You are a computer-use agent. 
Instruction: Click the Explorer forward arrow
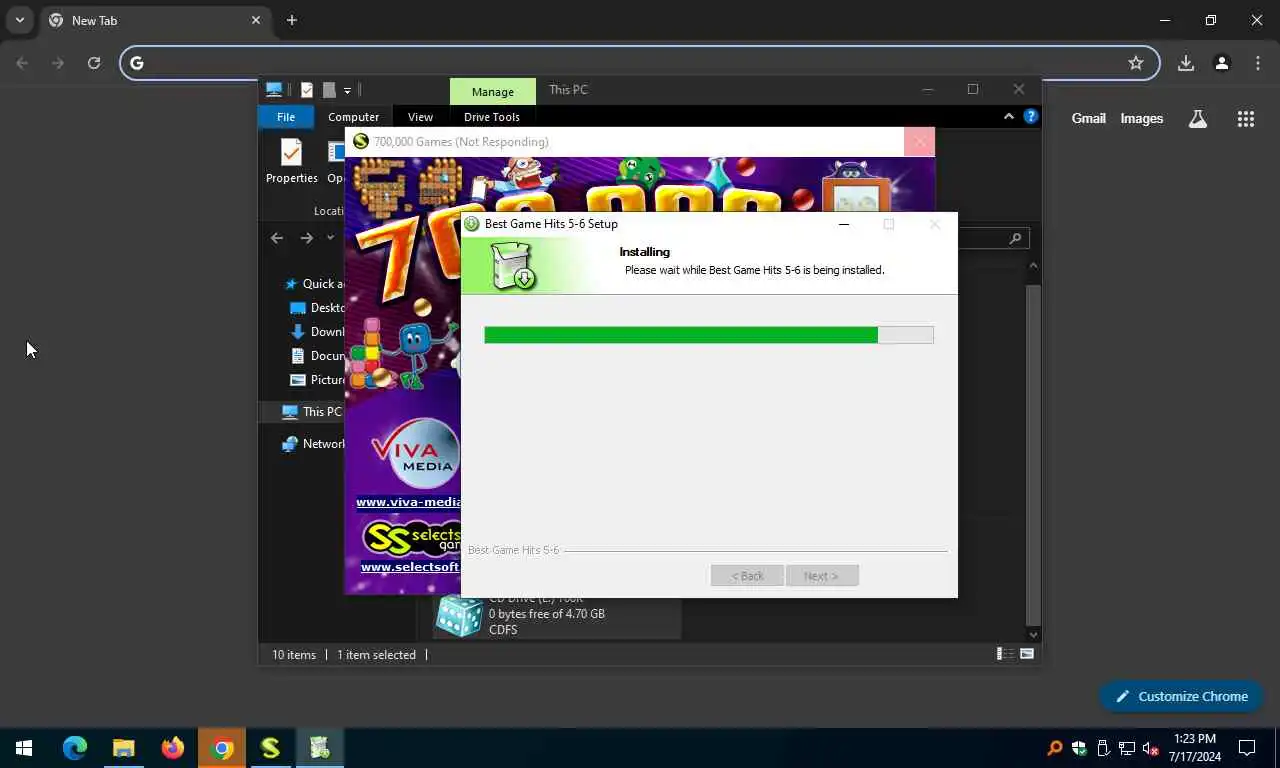click(307, 238)
